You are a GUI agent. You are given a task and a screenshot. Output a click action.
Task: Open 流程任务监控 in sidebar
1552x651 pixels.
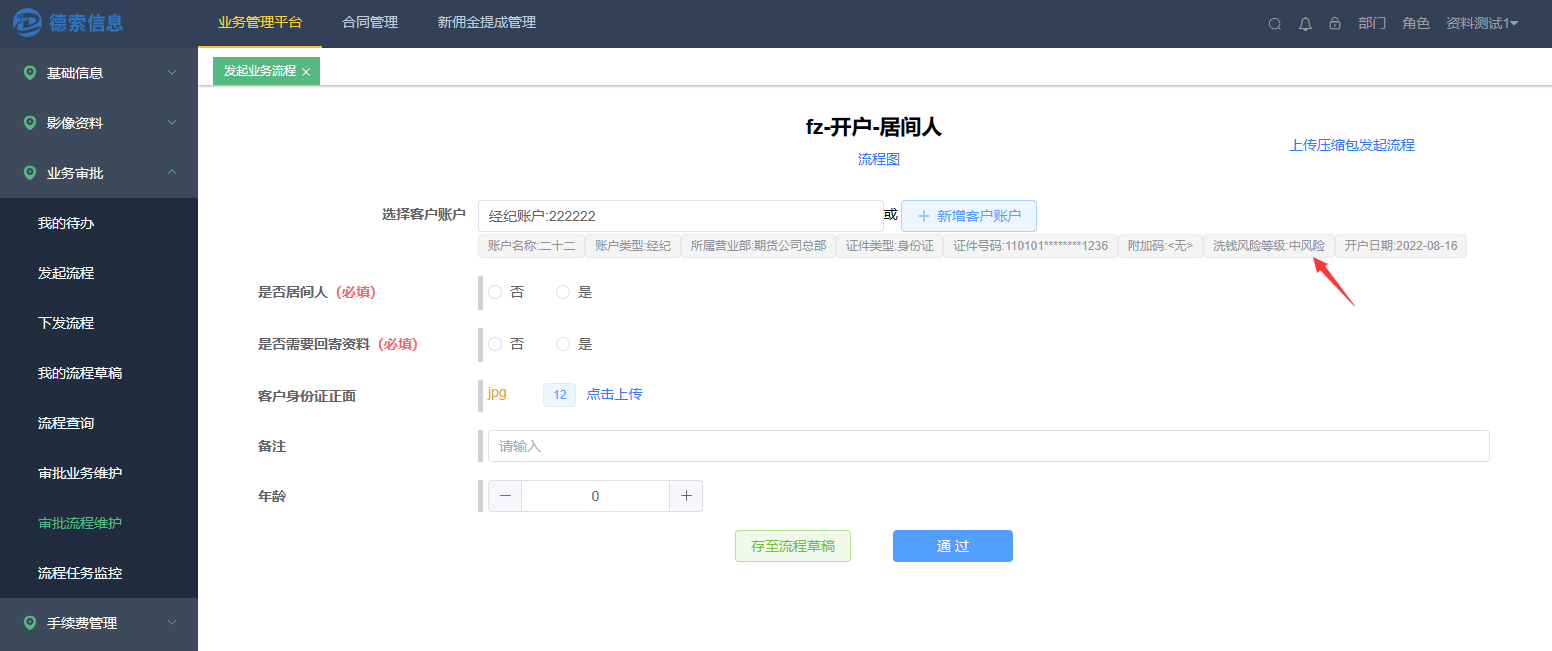click(x=80, y=573)
